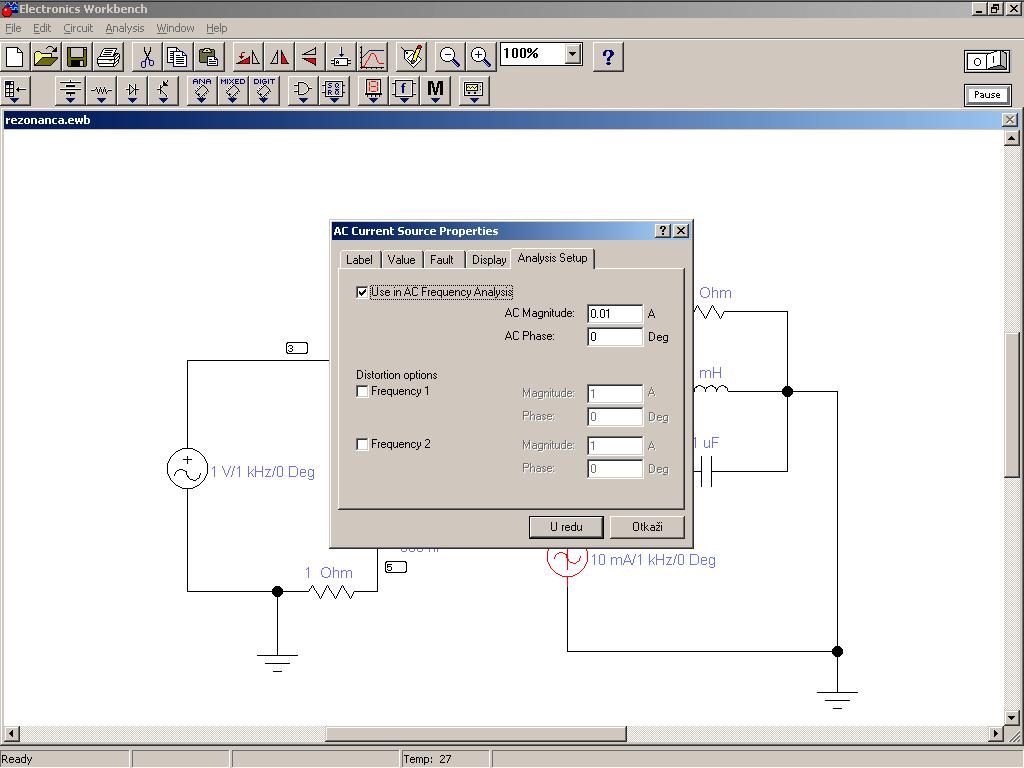This screenshot has width=1024, height=768.
Task: Uncheck Use in AC Frequency Analysis
Action: point(362,292)
